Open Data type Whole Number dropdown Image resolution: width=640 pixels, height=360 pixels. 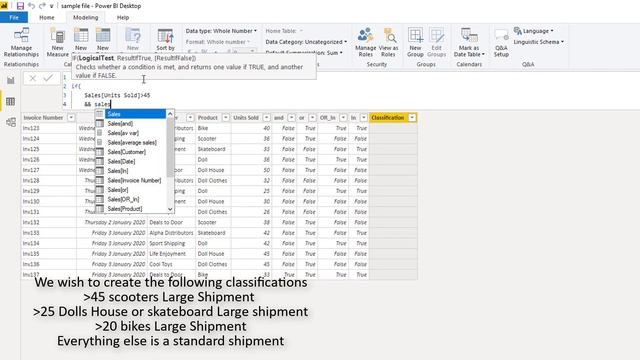(x=221, y=31)
